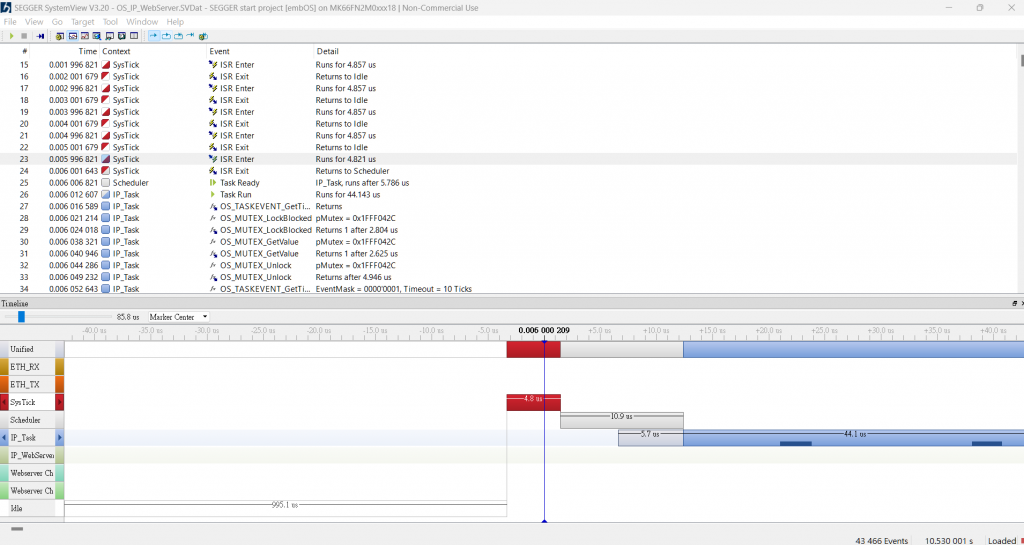Click the '10.530 001 s' status bar entry

949,540
